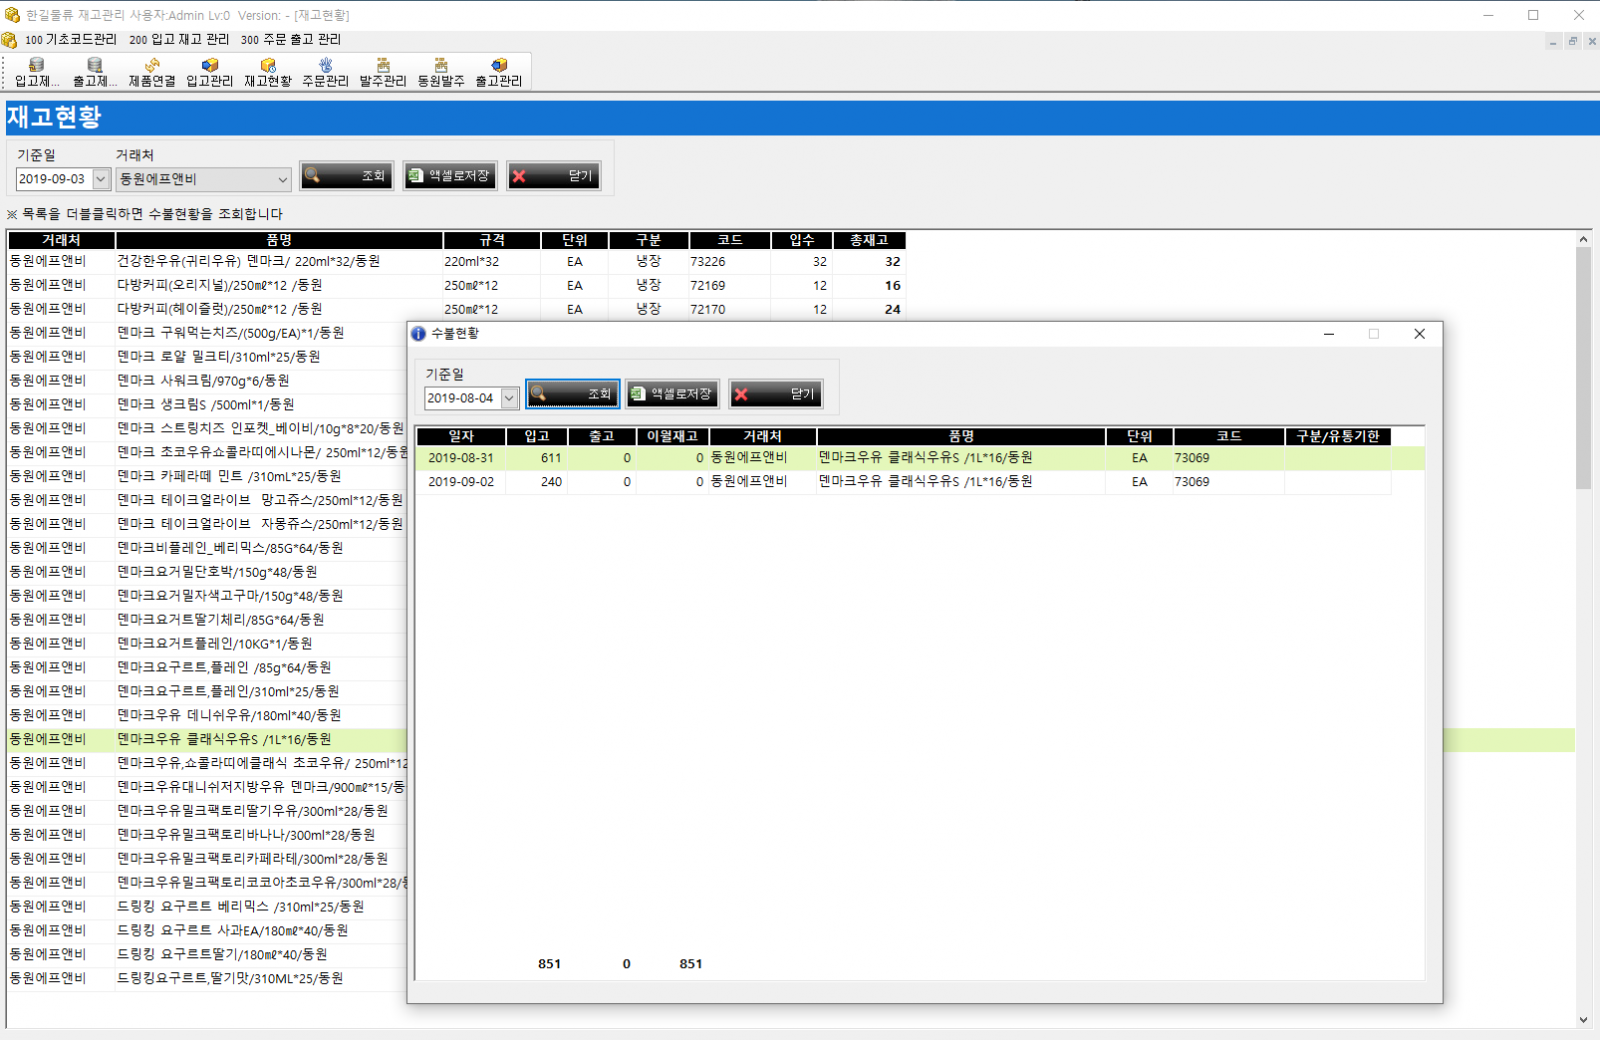Viewport: 1600px width, 1040px height.
Task: Select row 덴마크 로얄 밀크티/310ml*25
Action: tap(207, 357)
